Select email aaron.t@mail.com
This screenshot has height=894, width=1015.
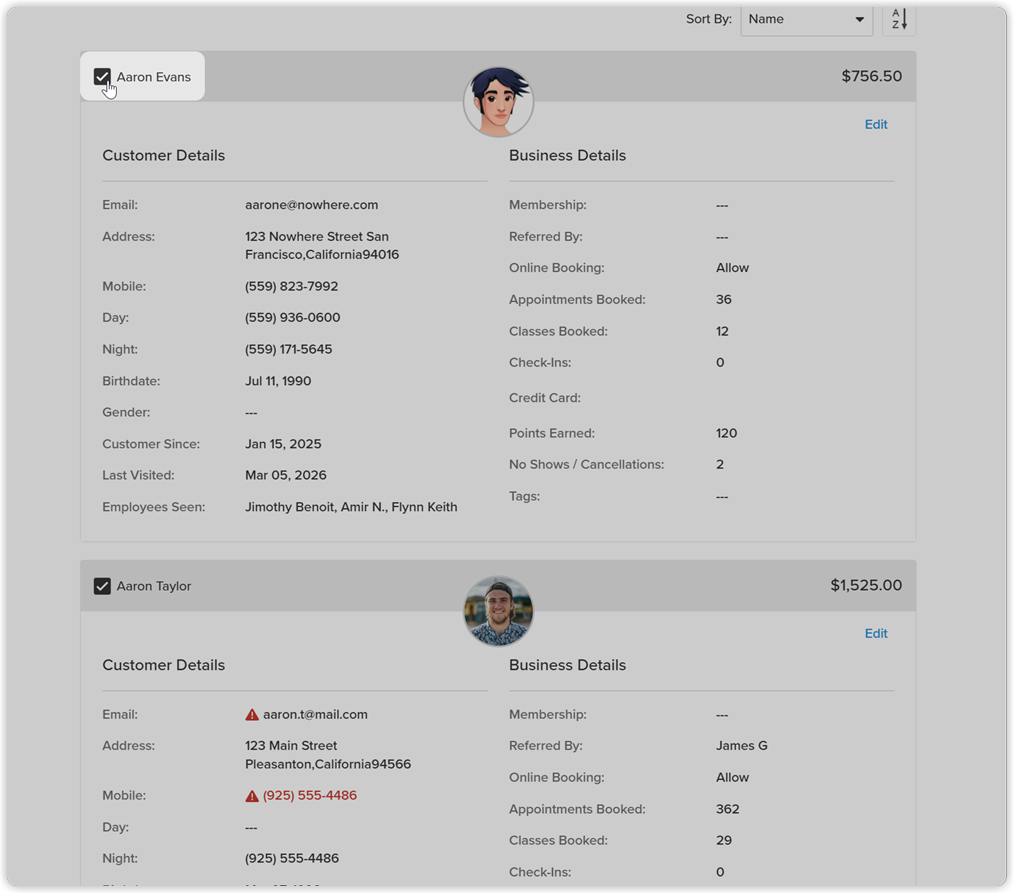315,715
